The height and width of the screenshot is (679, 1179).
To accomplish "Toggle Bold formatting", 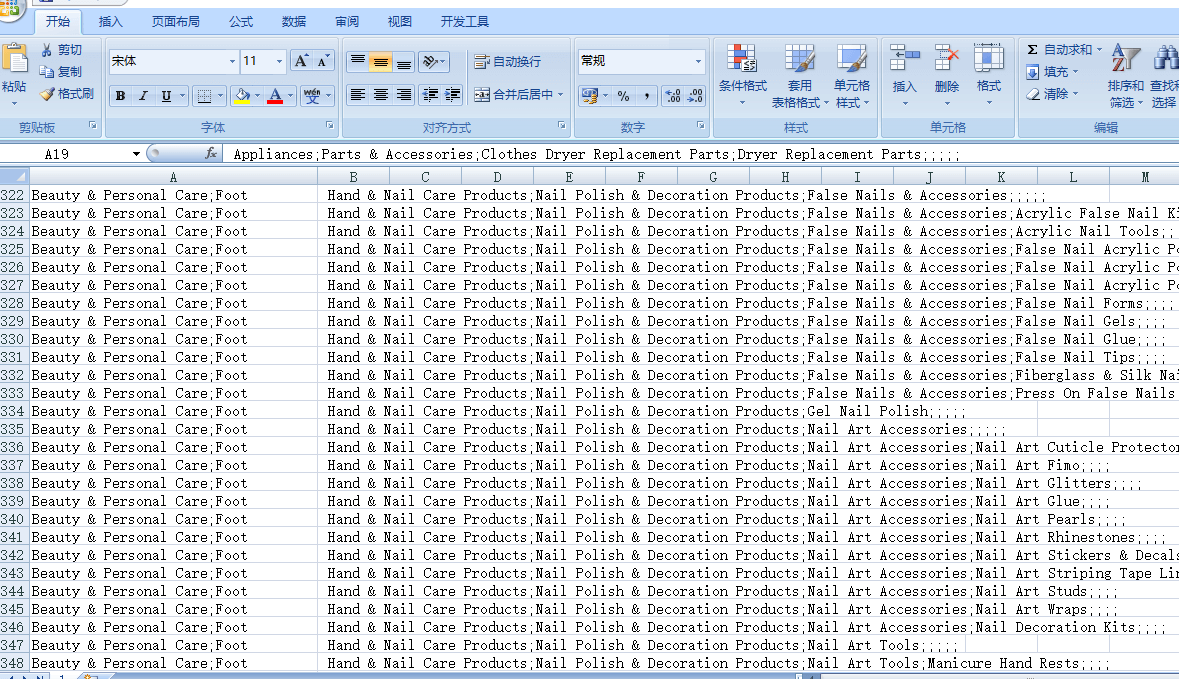I will 120,96.
